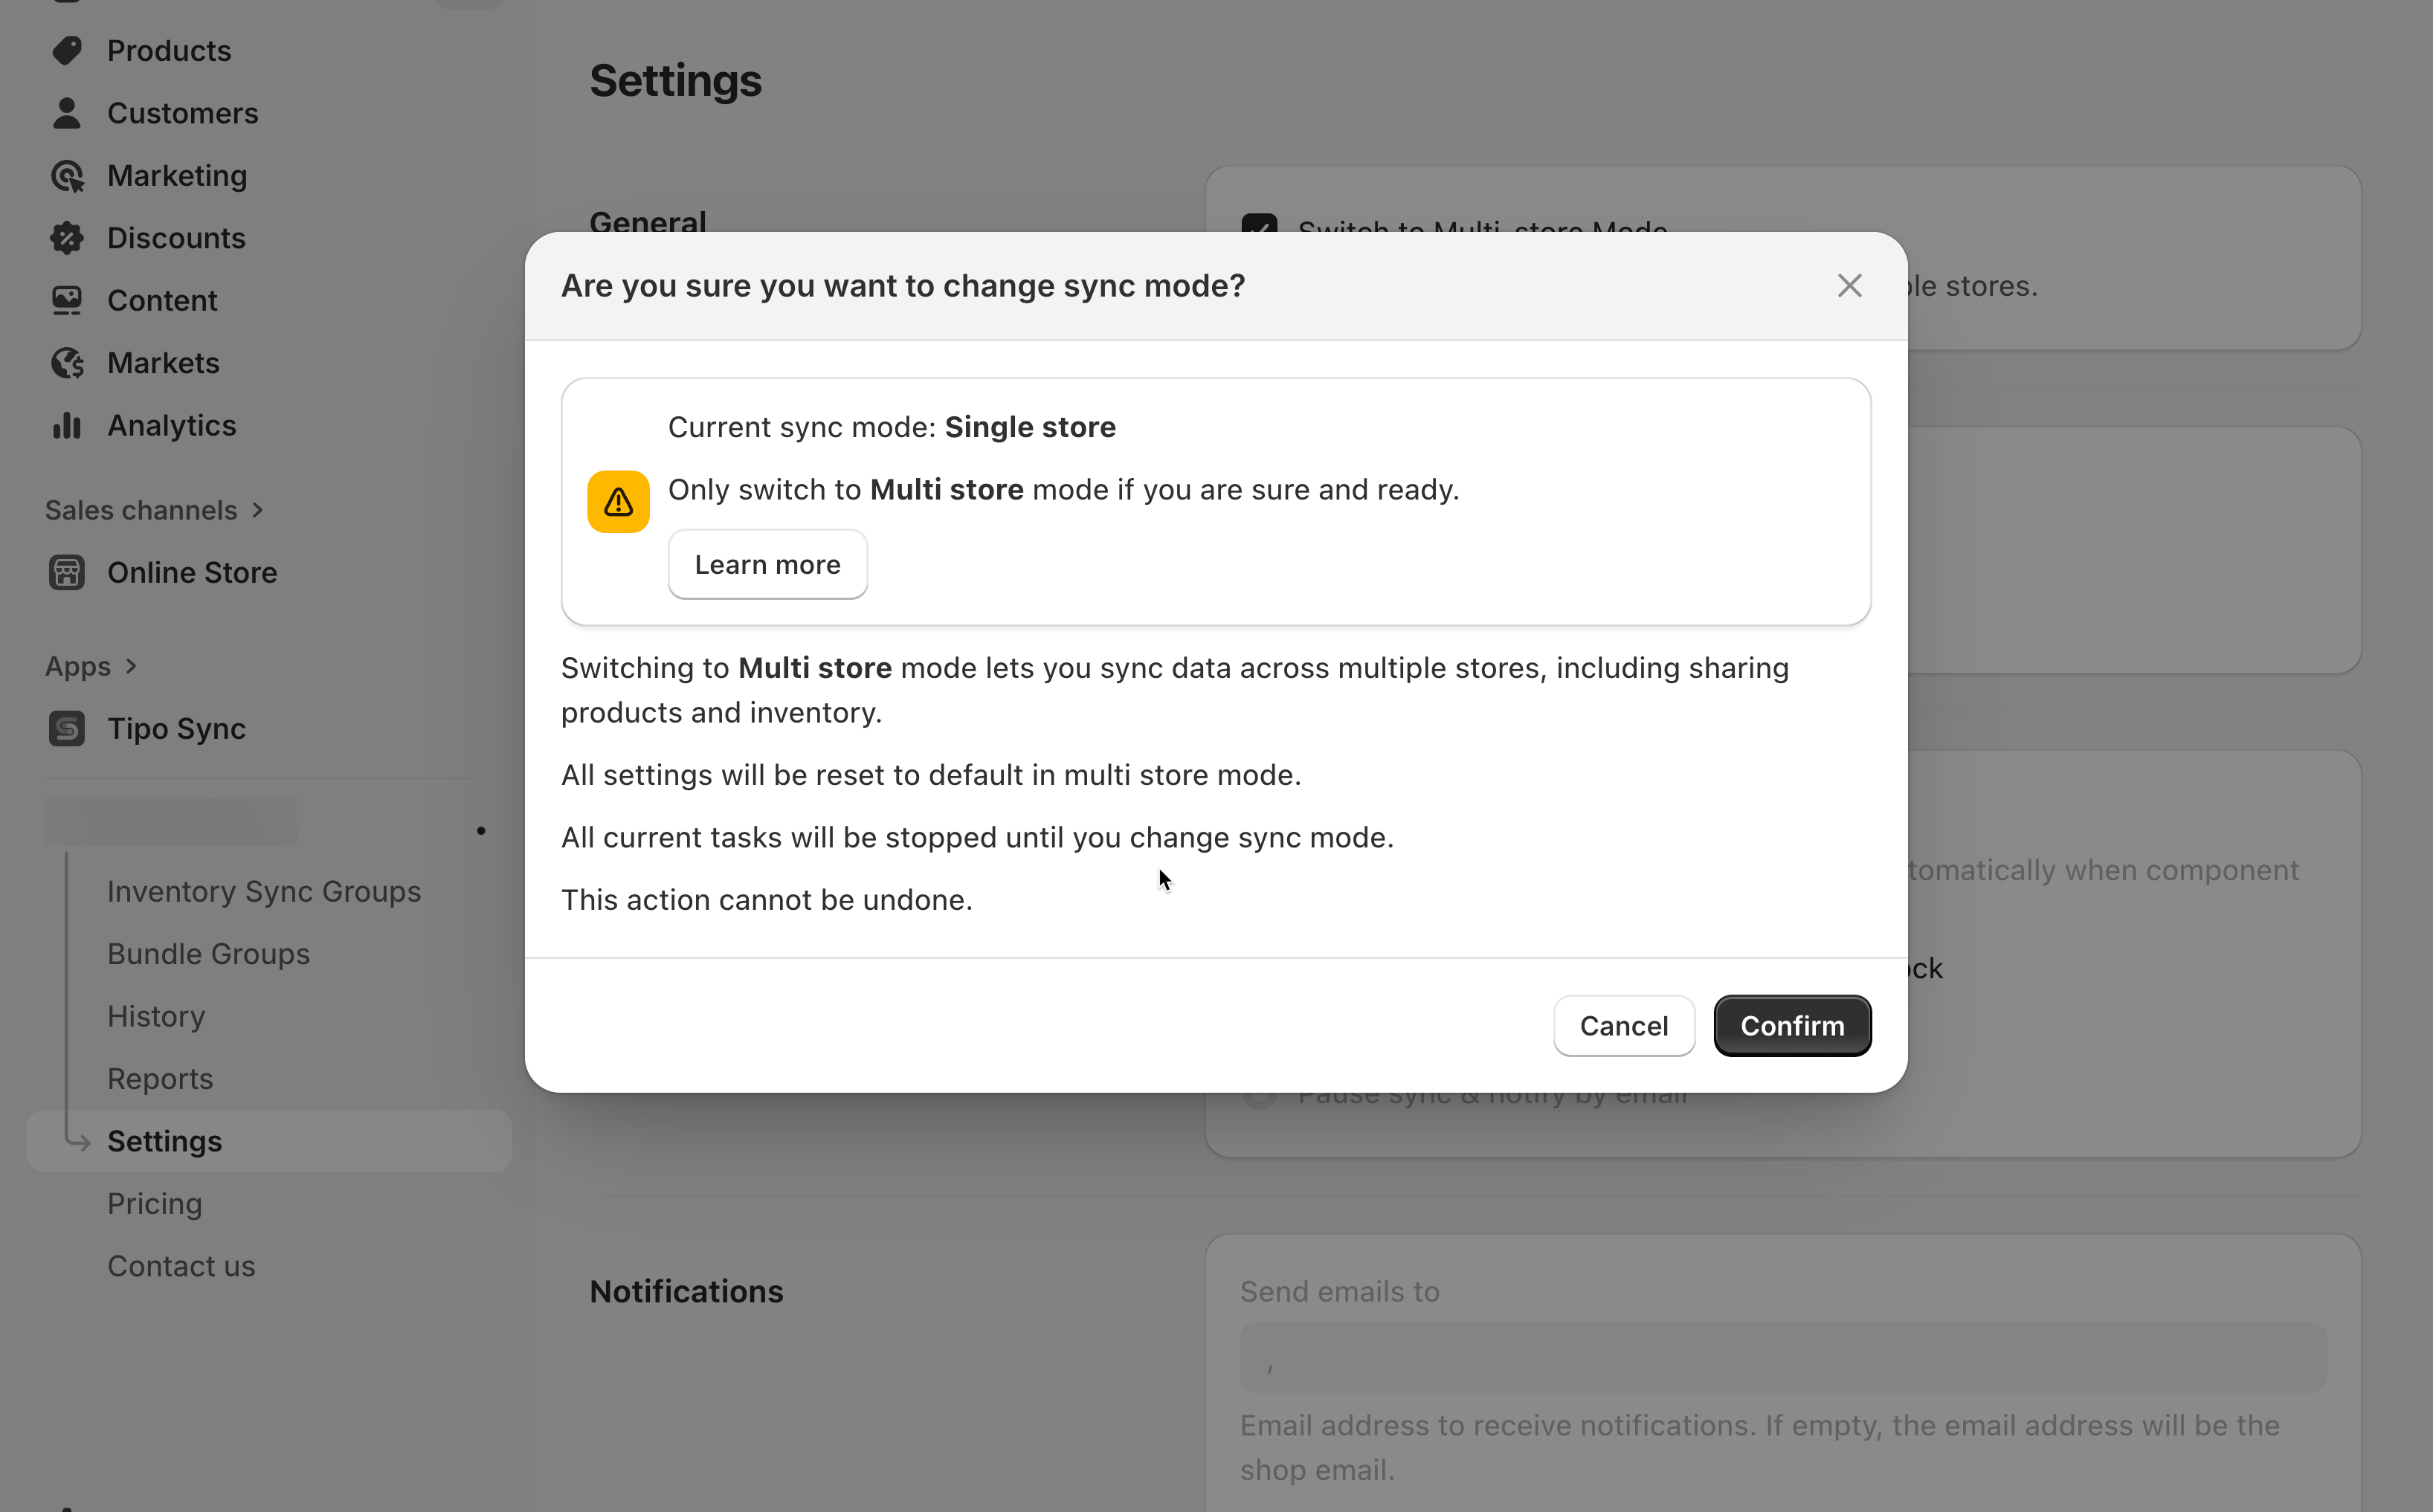Click the Content image icon
The height and width of the screenshot is (1512, 2433).
pos(67,301)
